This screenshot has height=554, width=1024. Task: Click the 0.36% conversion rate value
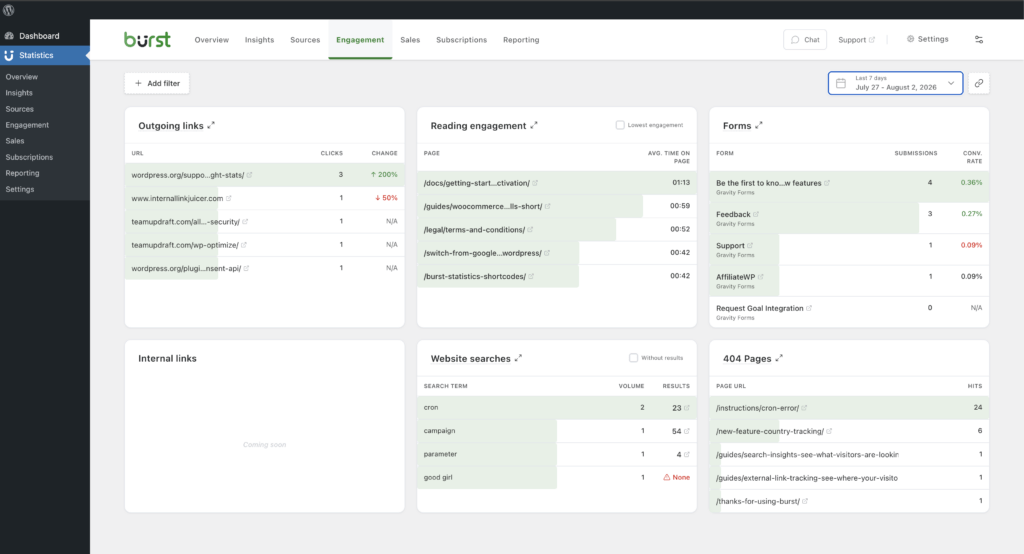pos(971,182)
